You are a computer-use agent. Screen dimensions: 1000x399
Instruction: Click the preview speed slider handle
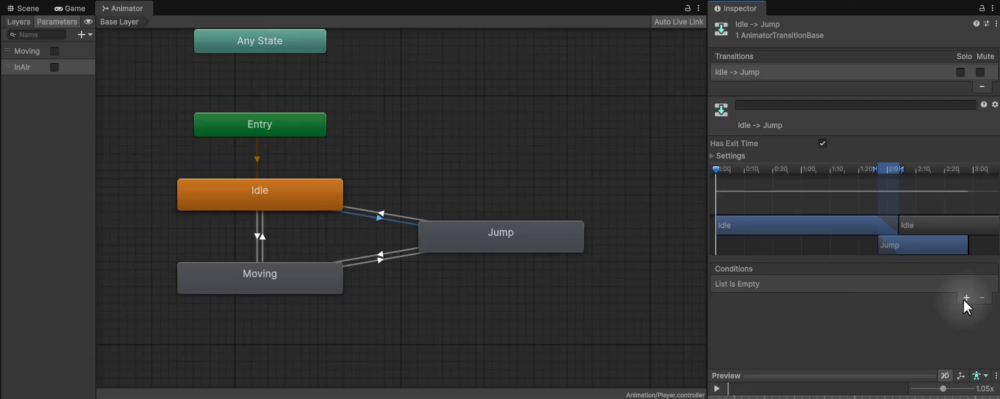pyautogui.click(x=943, y=389)
